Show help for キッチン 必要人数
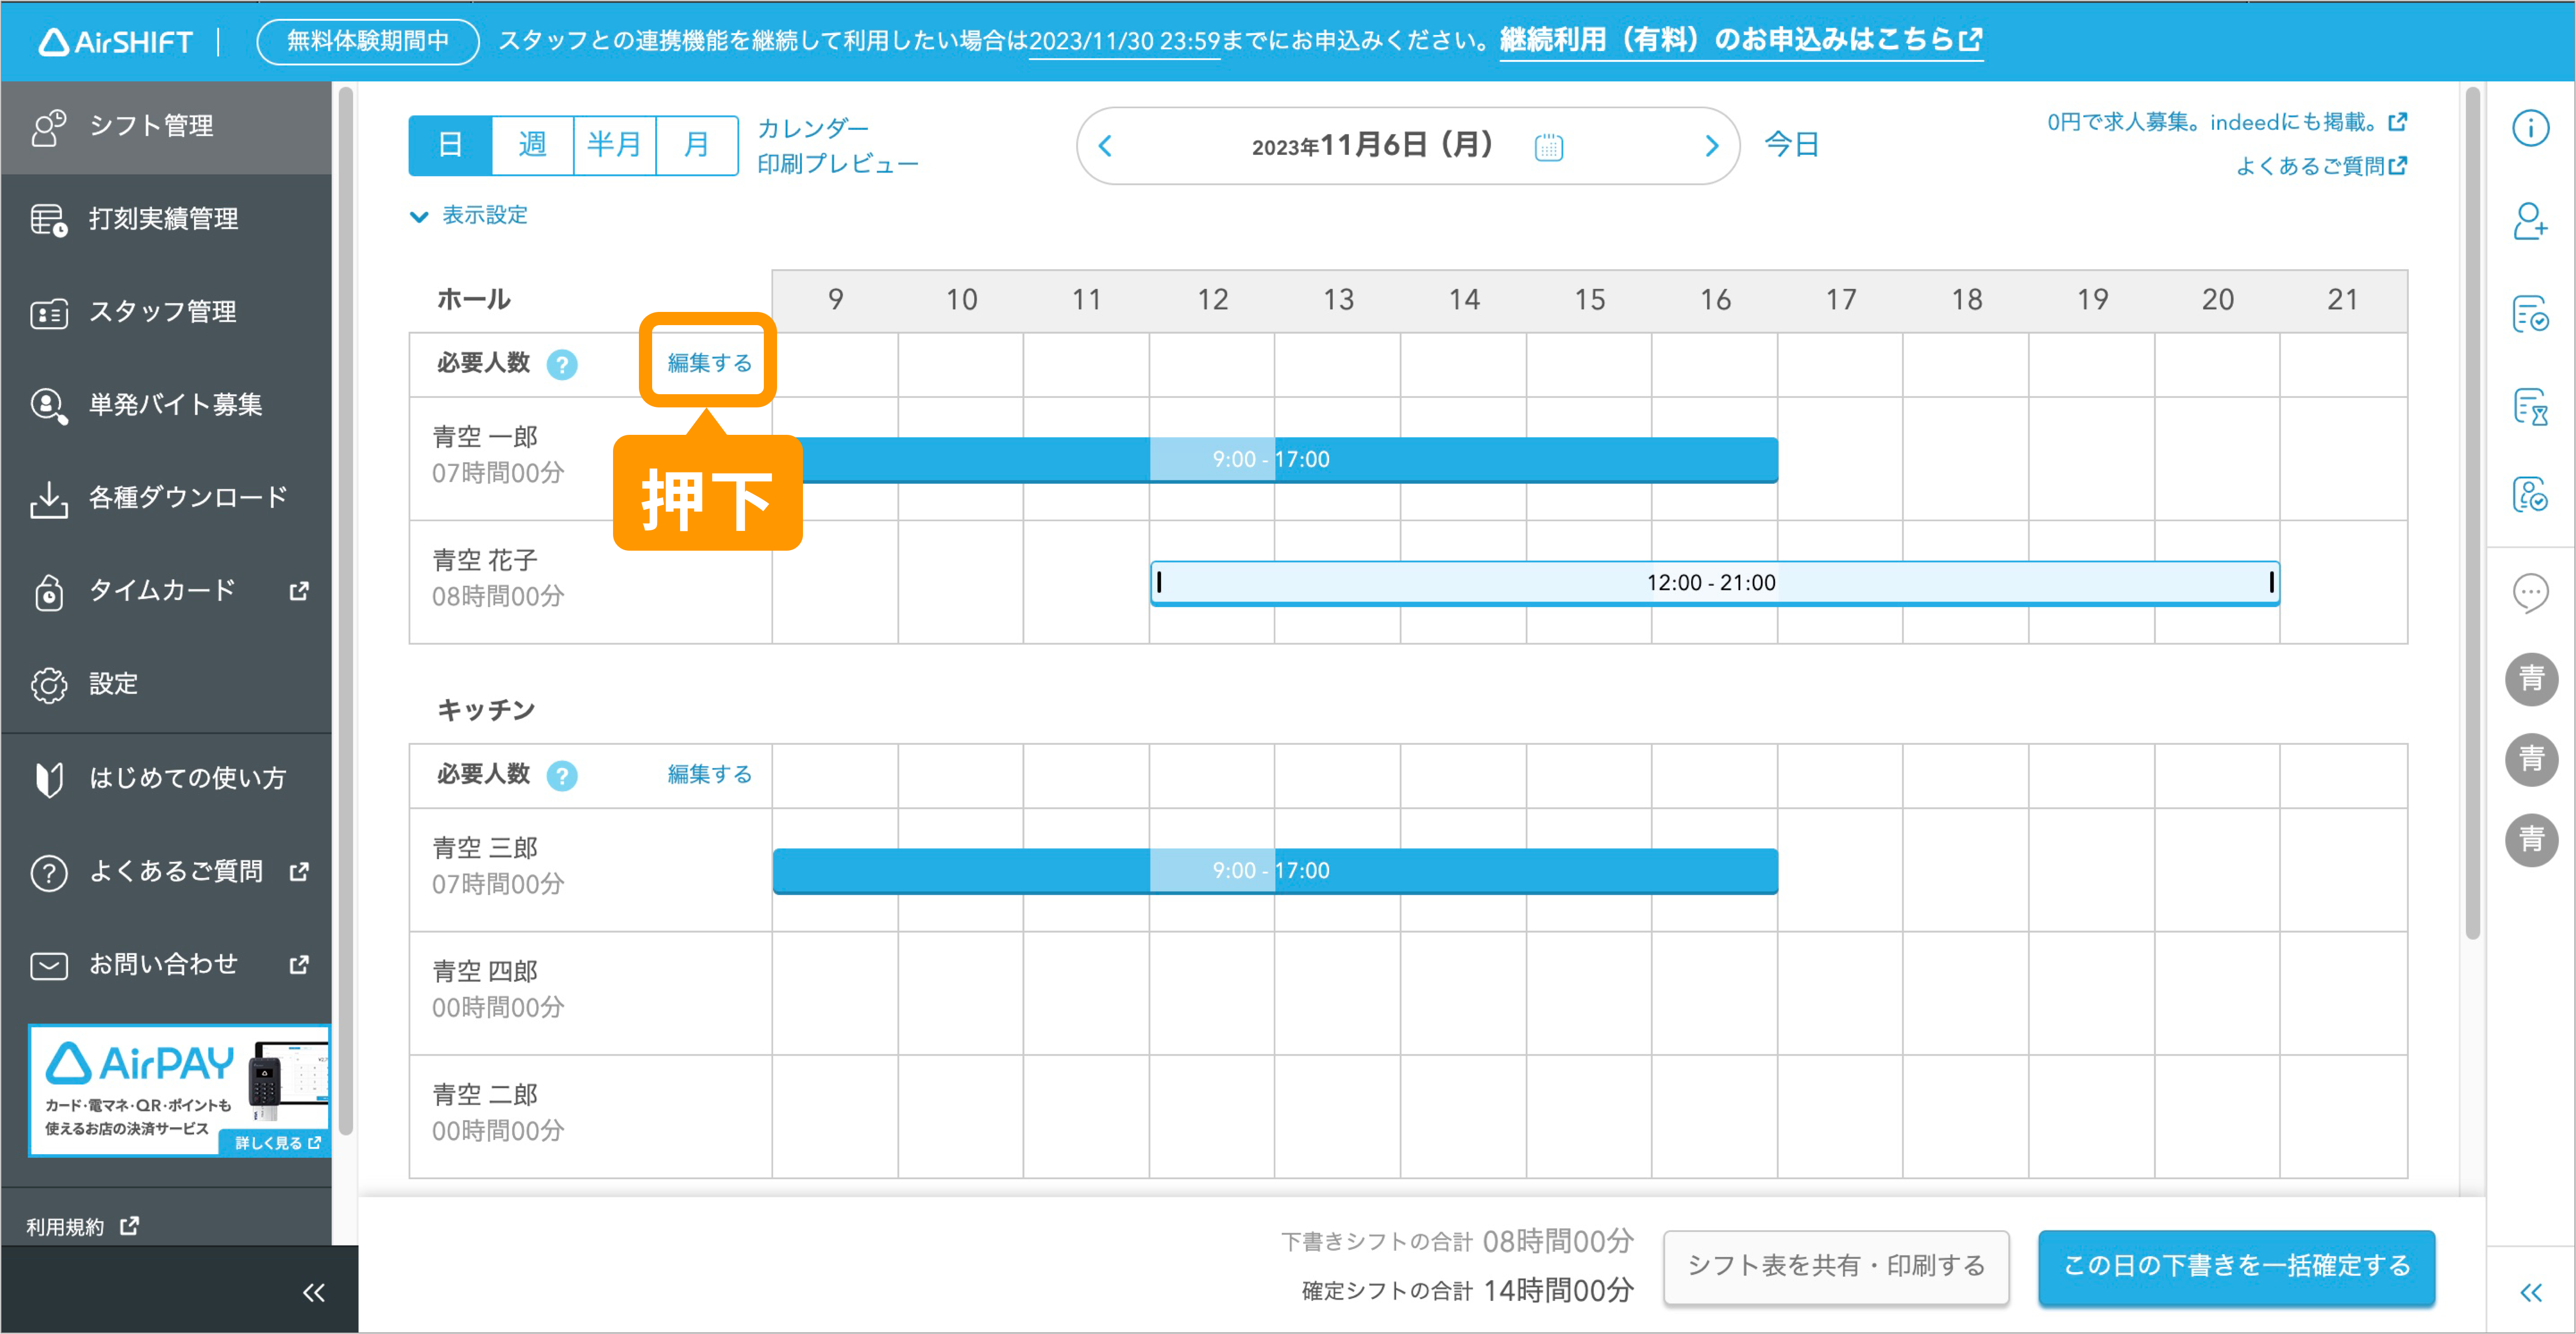2576x1334 pixels. pos(562,776)
